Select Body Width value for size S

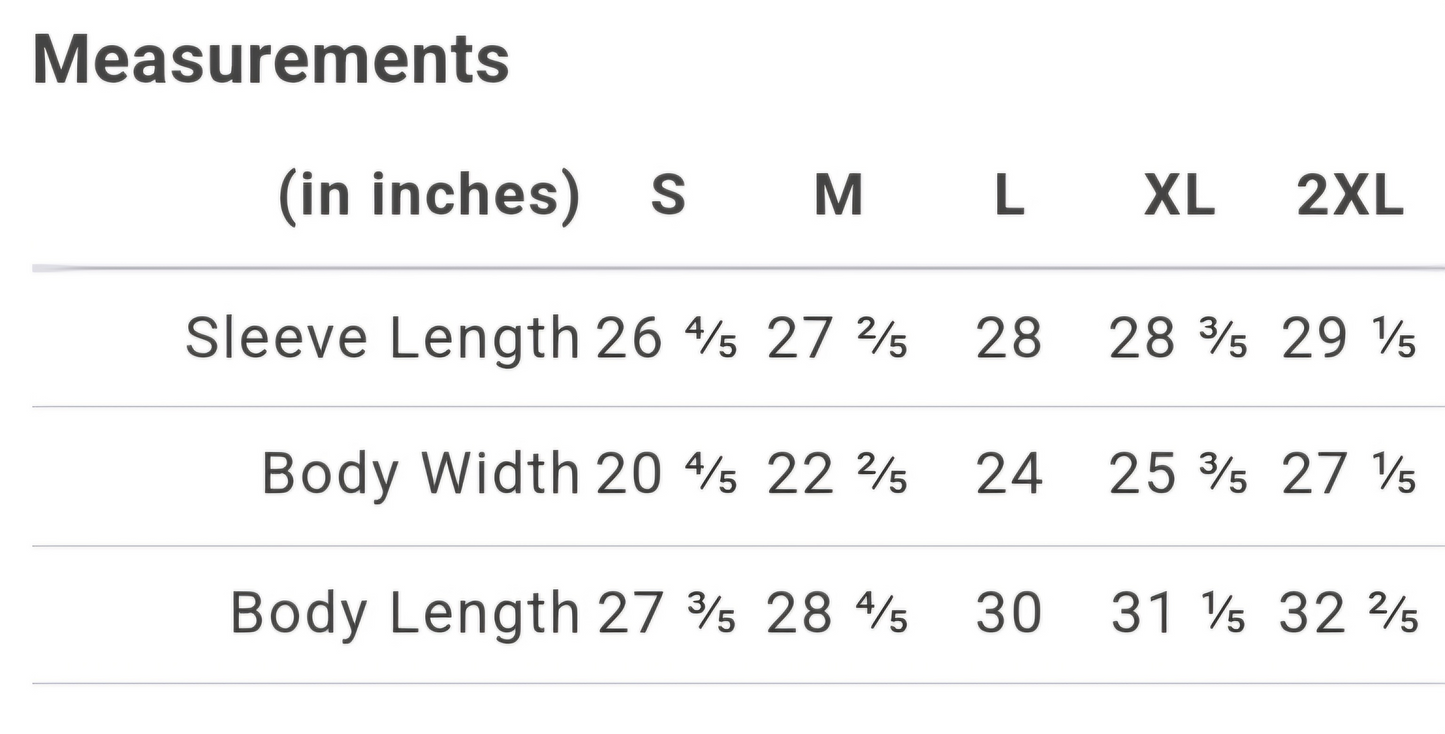pyautogui.click(x=666, y=473)
